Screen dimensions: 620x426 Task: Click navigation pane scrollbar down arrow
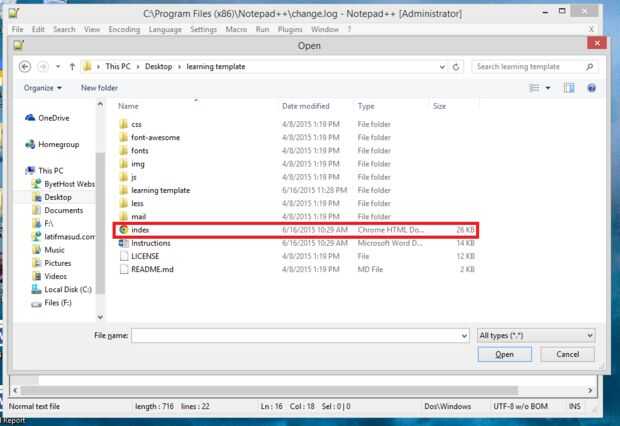click(100, 317)
